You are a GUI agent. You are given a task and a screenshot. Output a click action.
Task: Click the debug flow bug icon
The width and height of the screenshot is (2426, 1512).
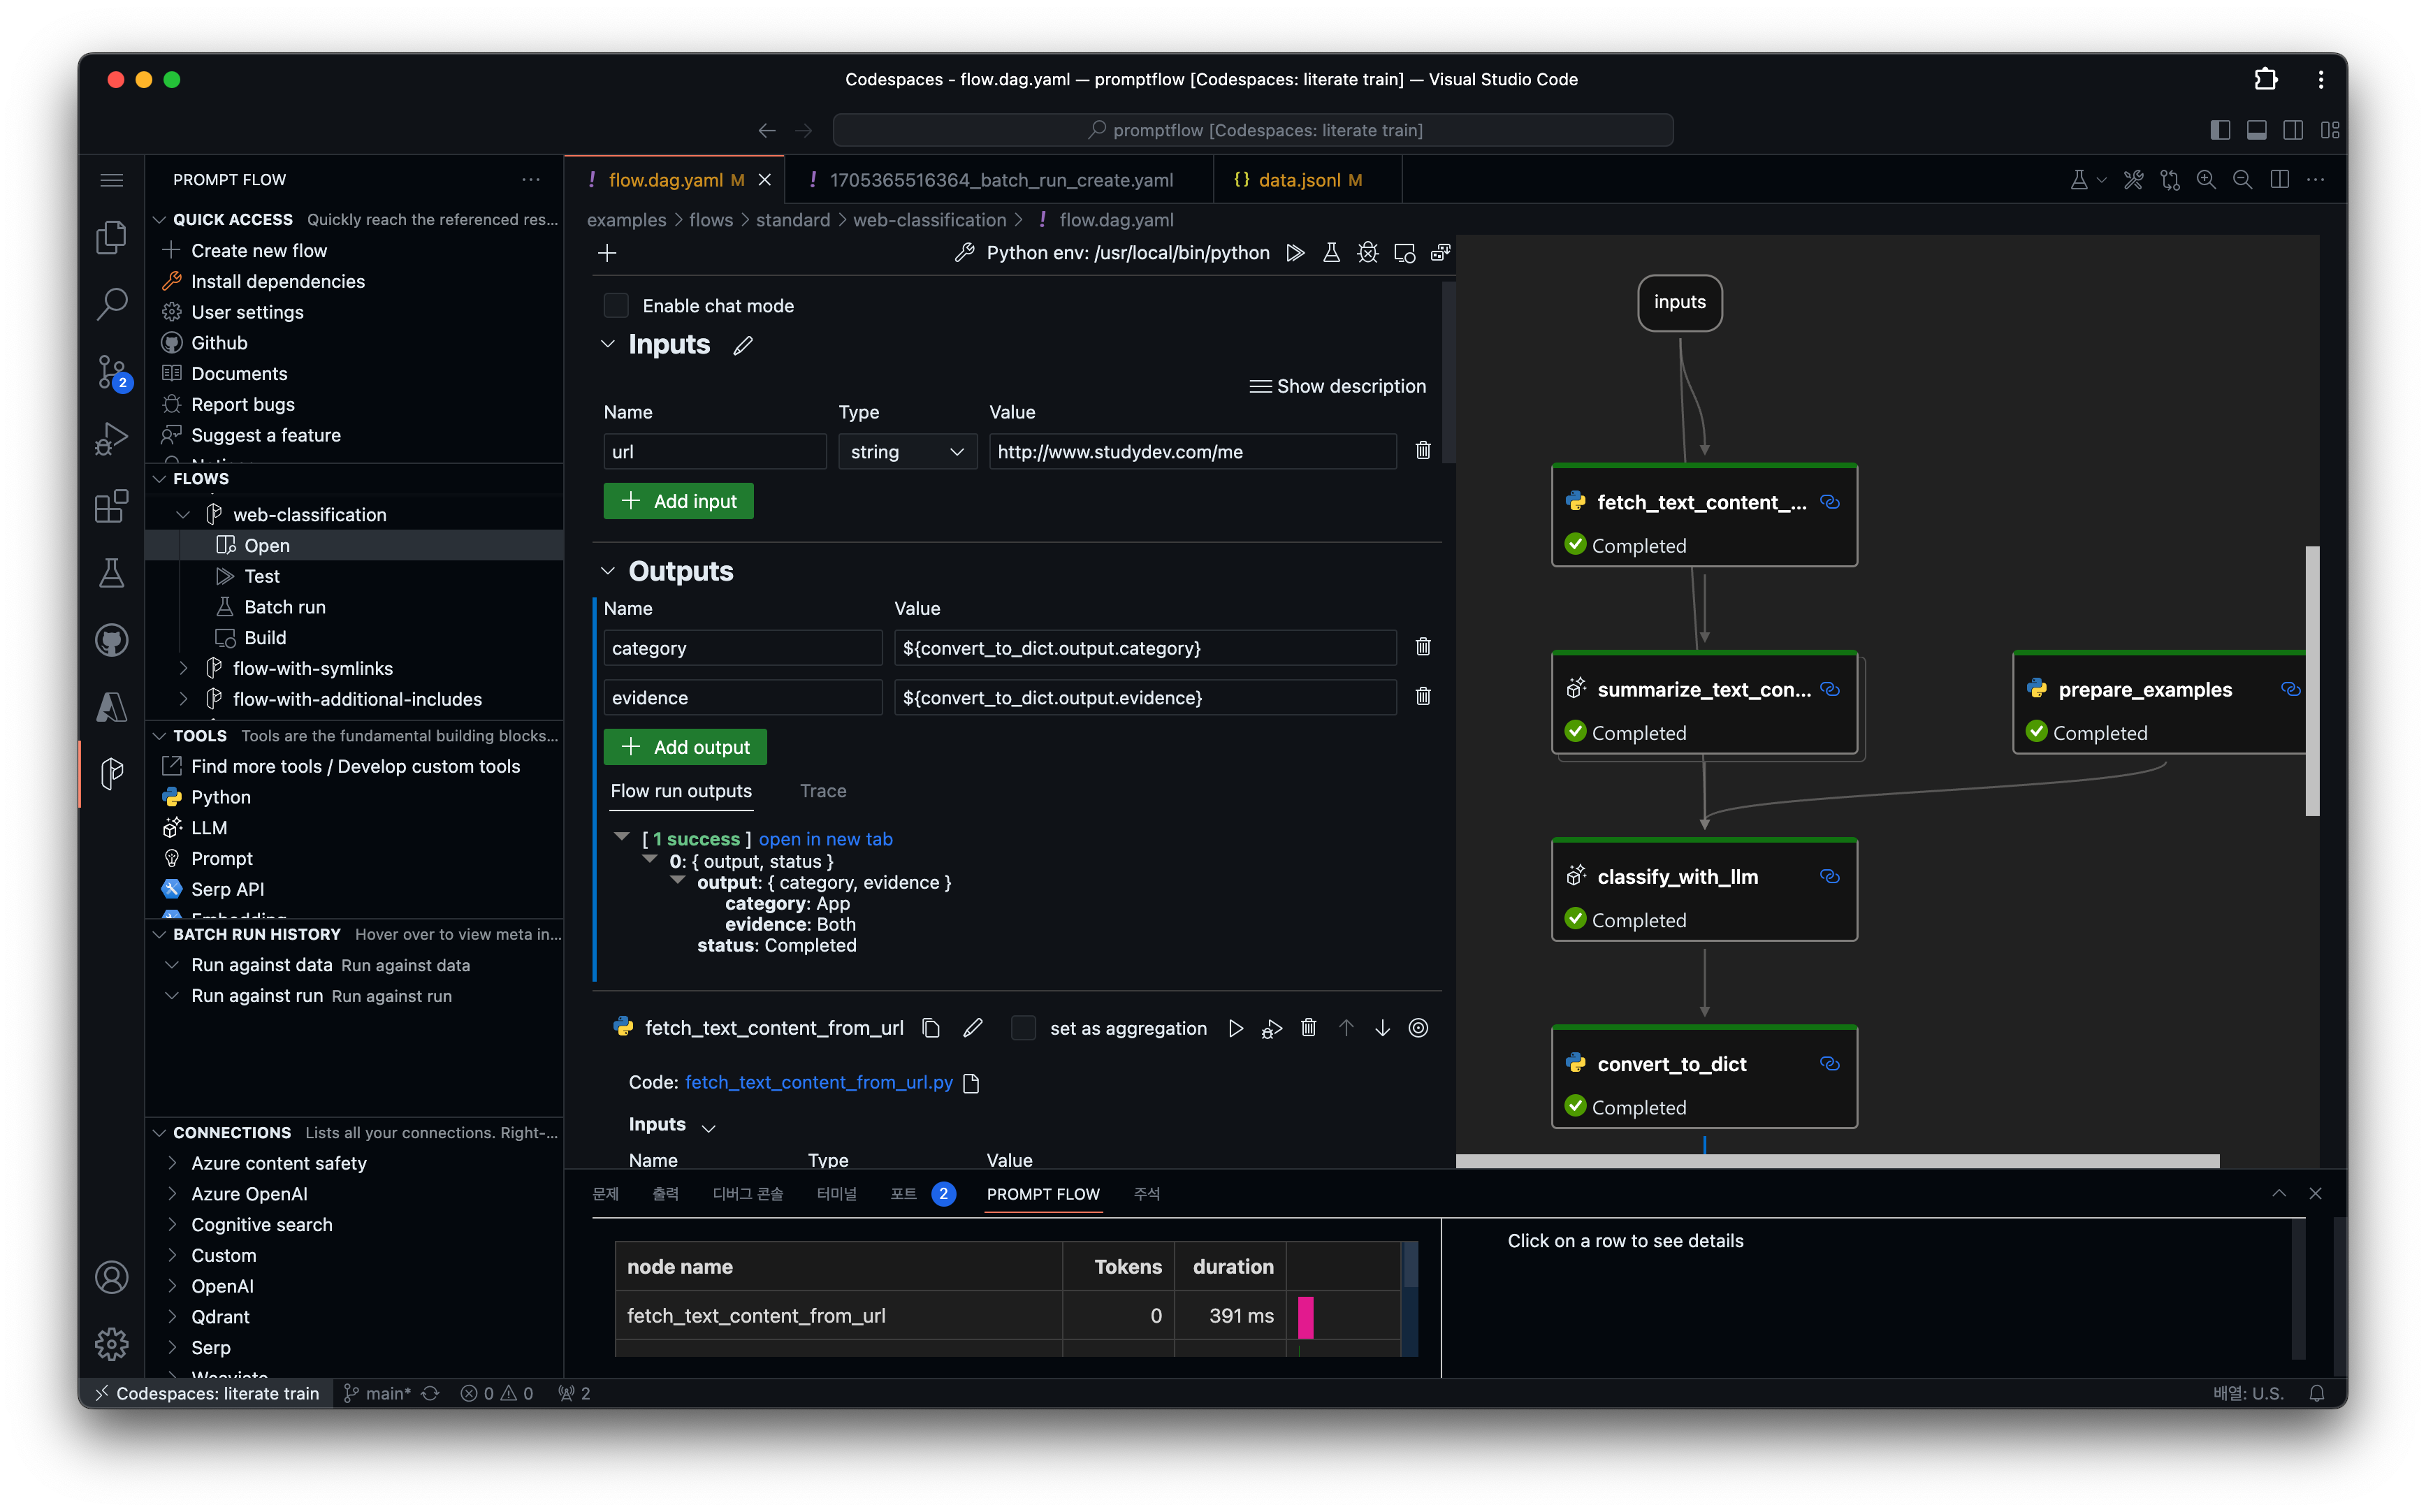(x=1367, y=253)
